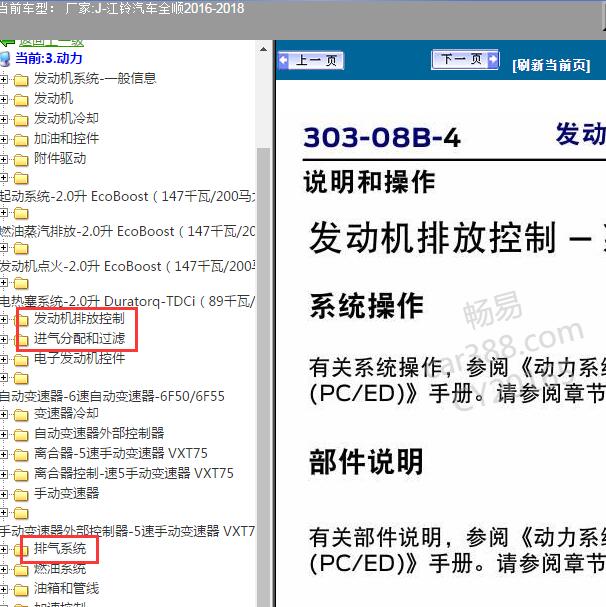Expand the 发动机系统-一般信息 tree node
606x607 pixels.
pos(3,79)
